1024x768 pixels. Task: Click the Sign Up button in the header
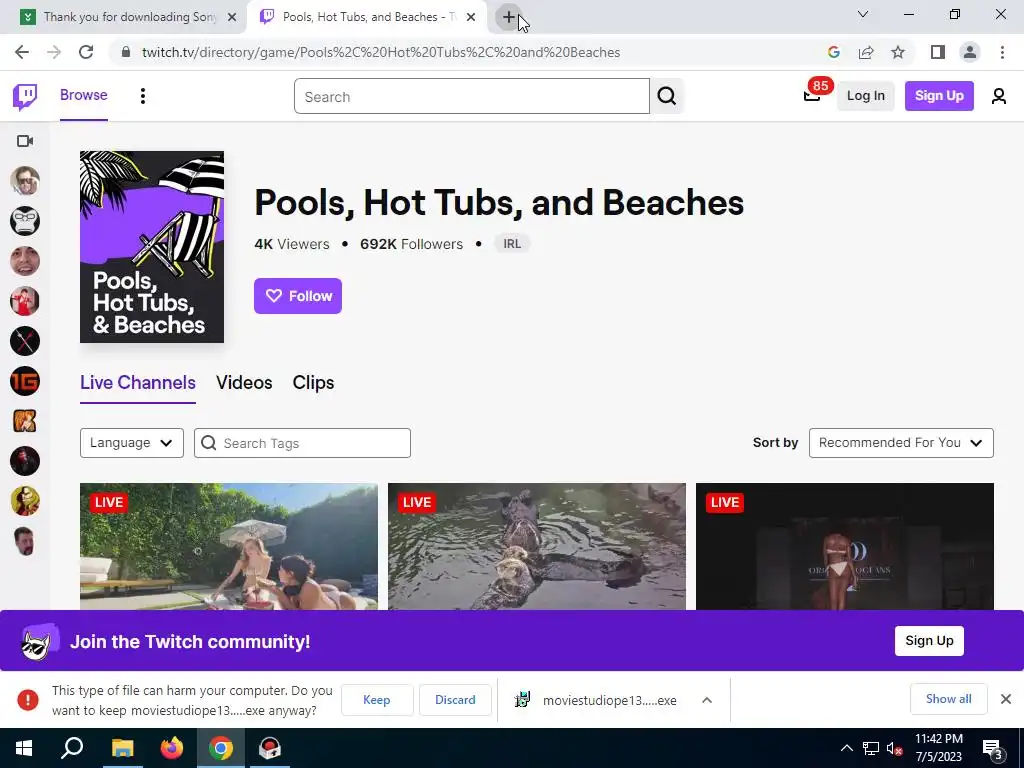pyautogui.click(x=939, y=96)
